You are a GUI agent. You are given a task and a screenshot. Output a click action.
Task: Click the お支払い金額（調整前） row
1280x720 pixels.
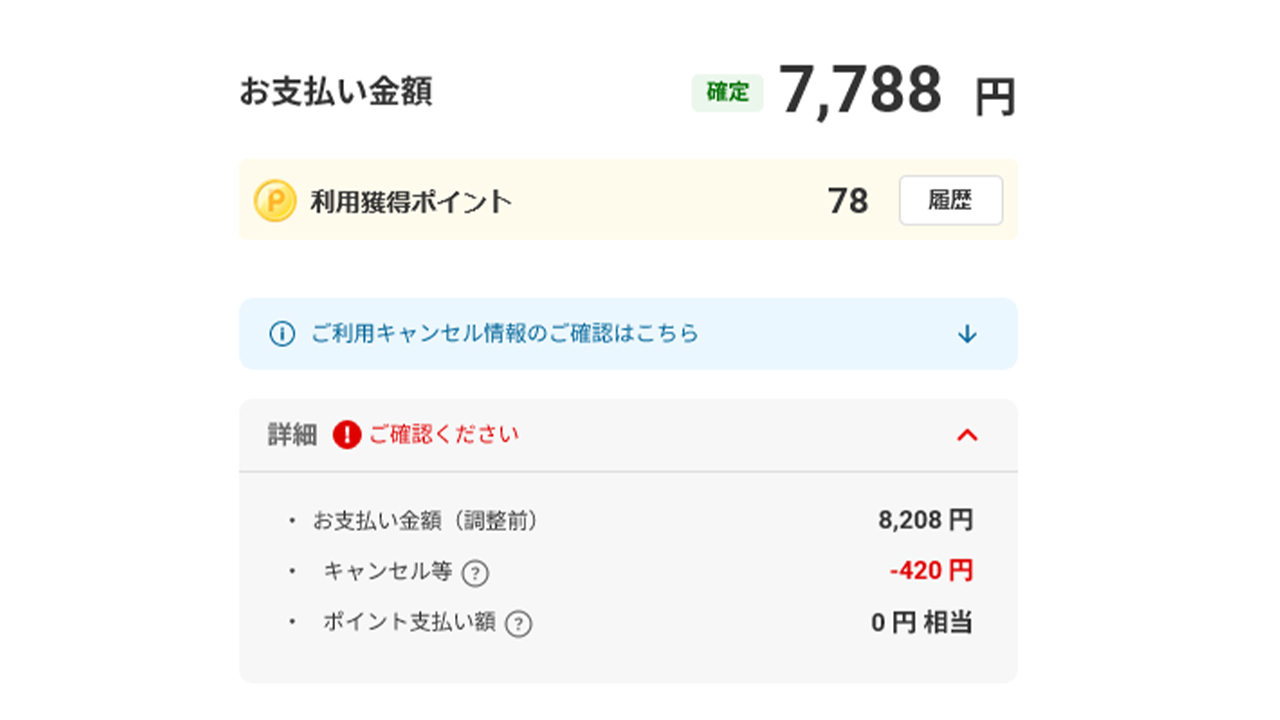628,520
